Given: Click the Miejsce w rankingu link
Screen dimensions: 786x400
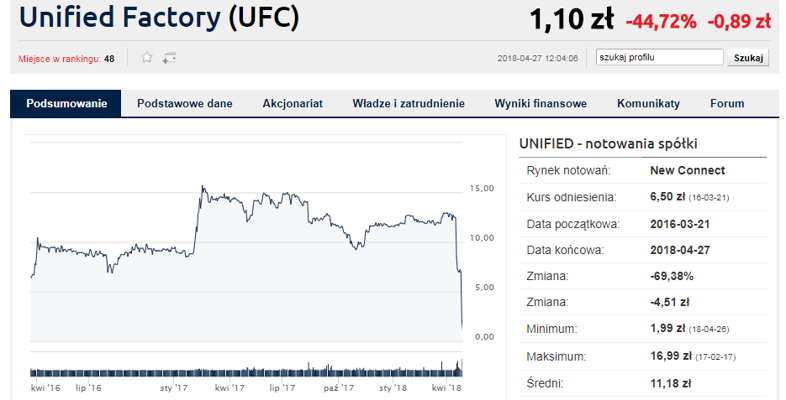Looking at the screenshot, I should coord(59,59).
